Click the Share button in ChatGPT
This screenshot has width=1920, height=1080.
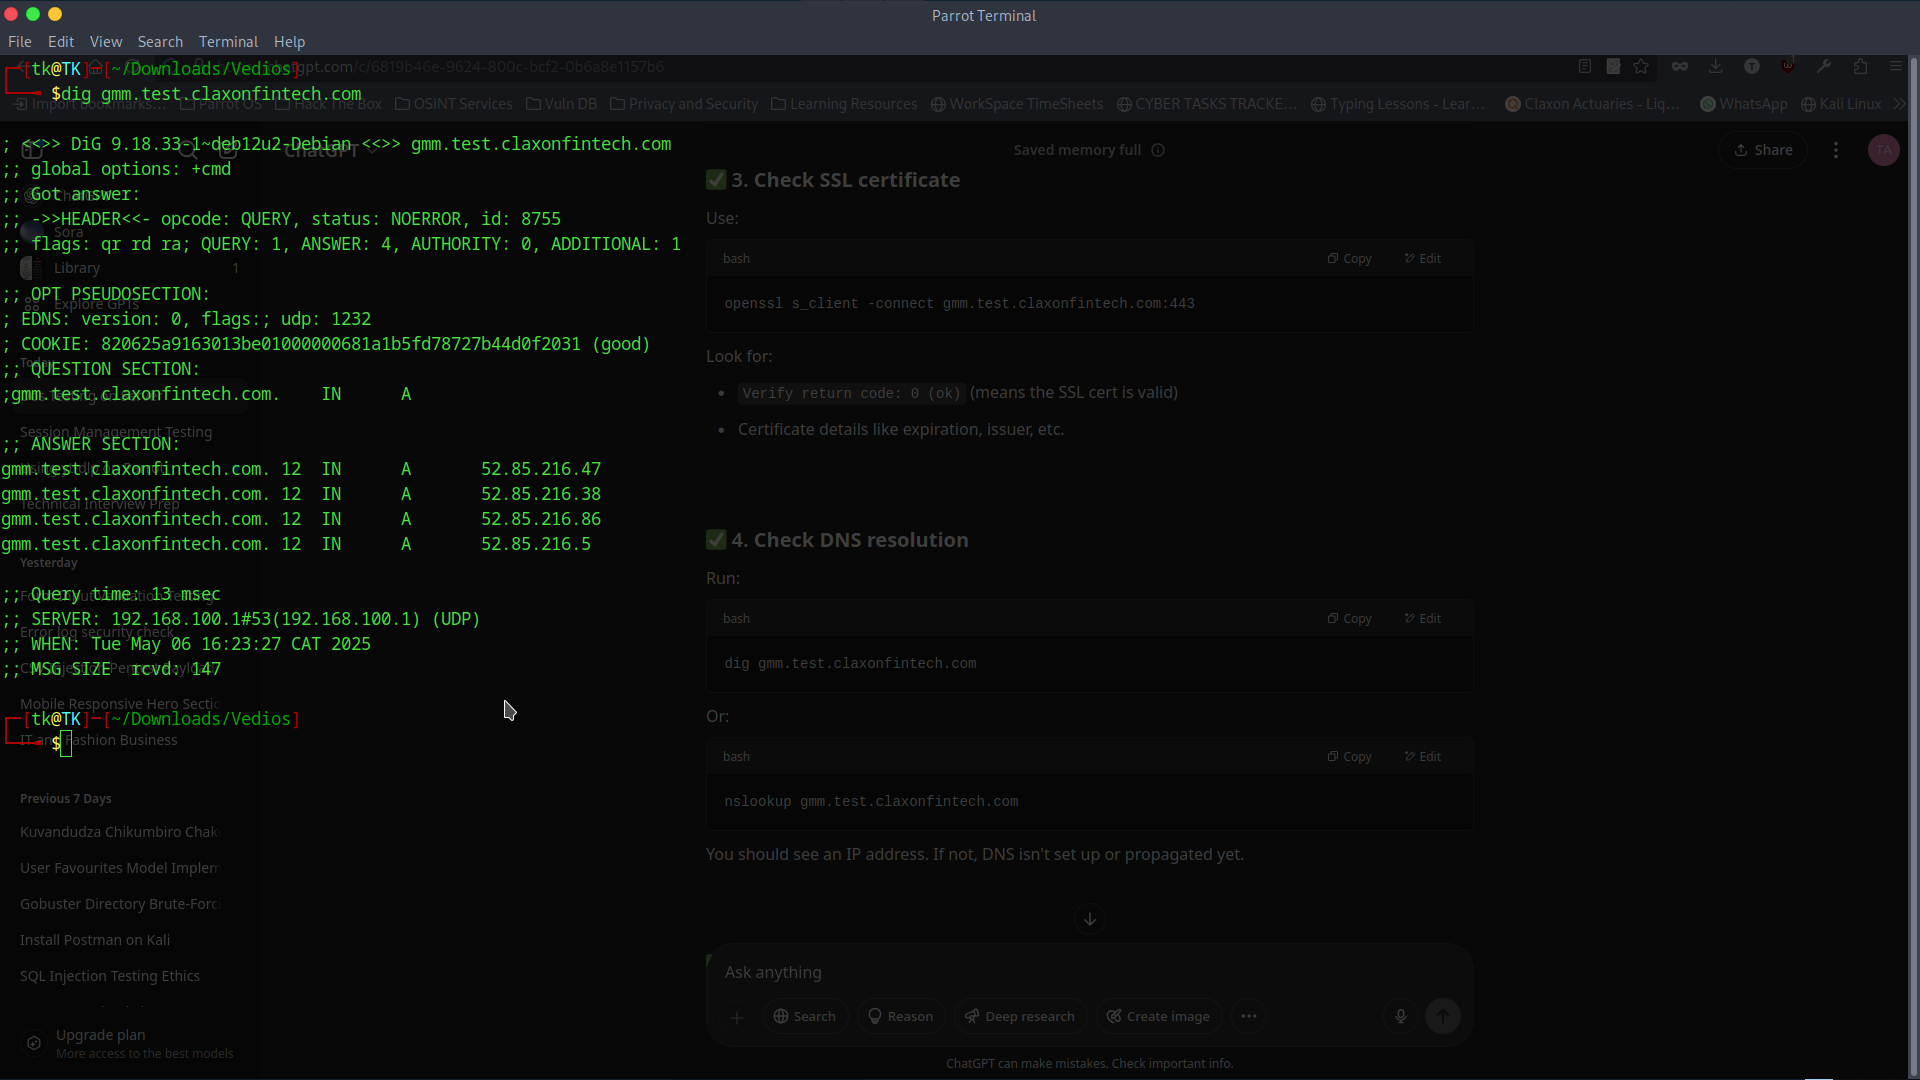1763,150
